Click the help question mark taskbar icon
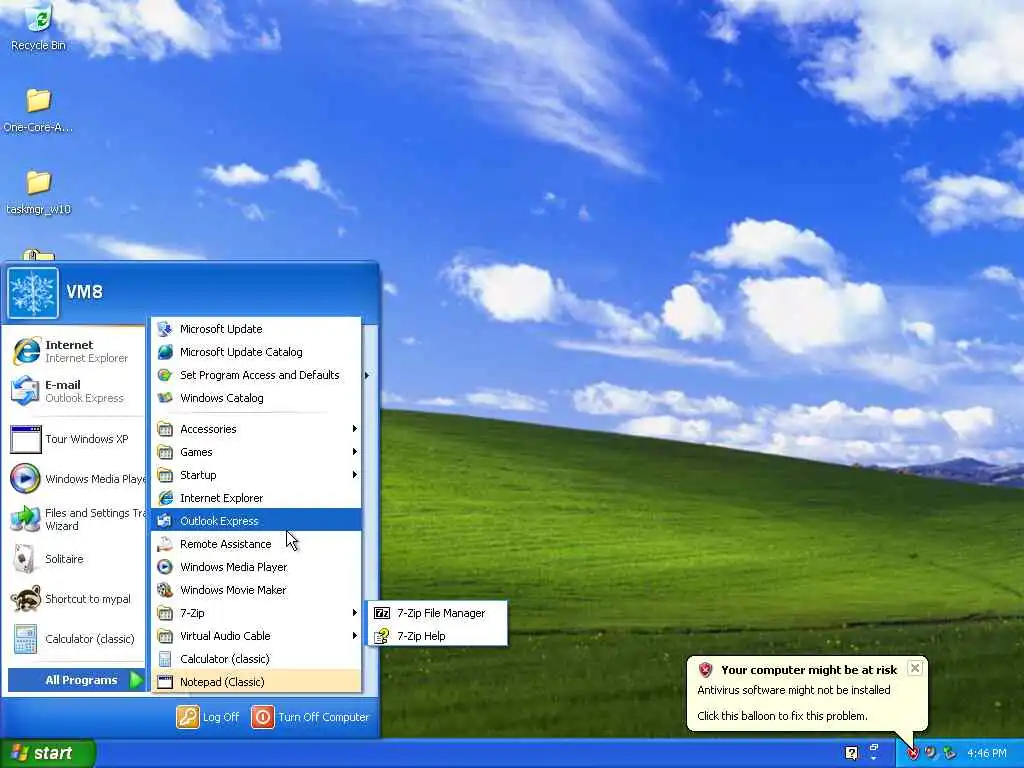The height and width of the screenshot is (768, 1024). tap(851, 754)
